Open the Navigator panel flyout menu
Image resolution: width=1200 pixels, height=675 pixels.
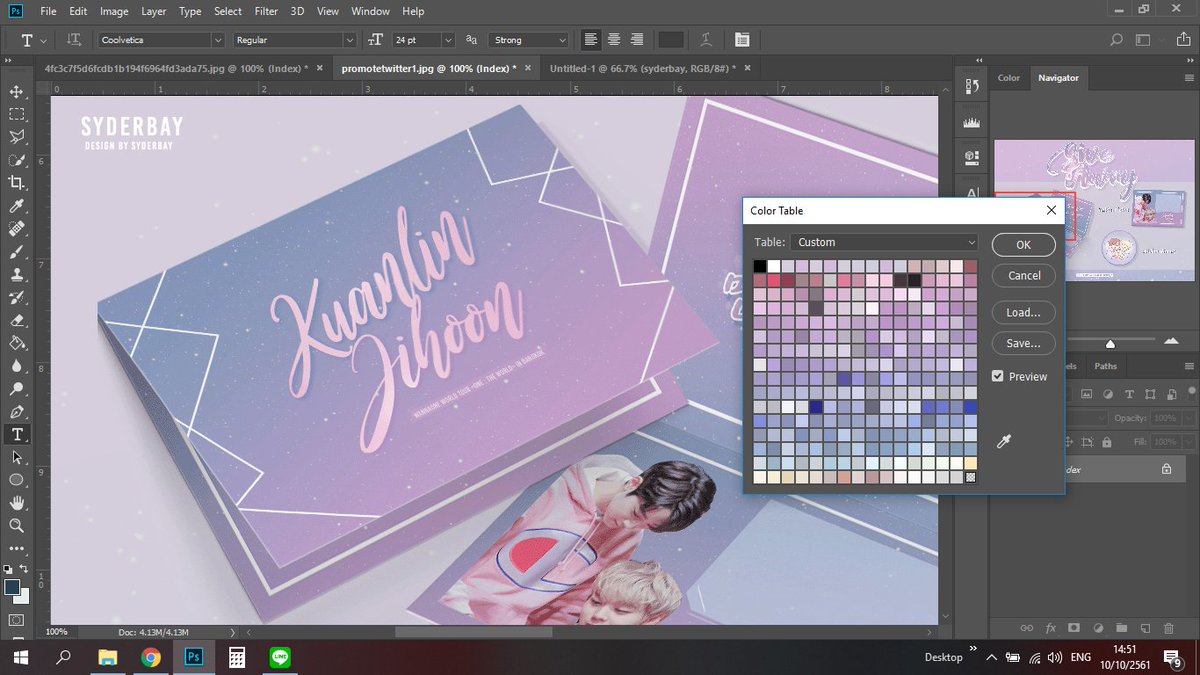pos(1187,77)
